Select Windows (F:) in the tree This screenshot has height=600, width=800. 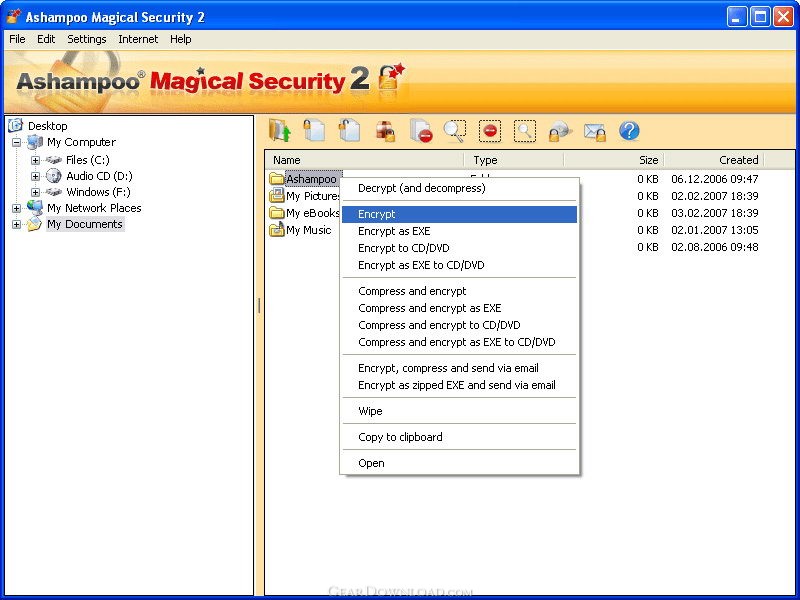[98, 192]
